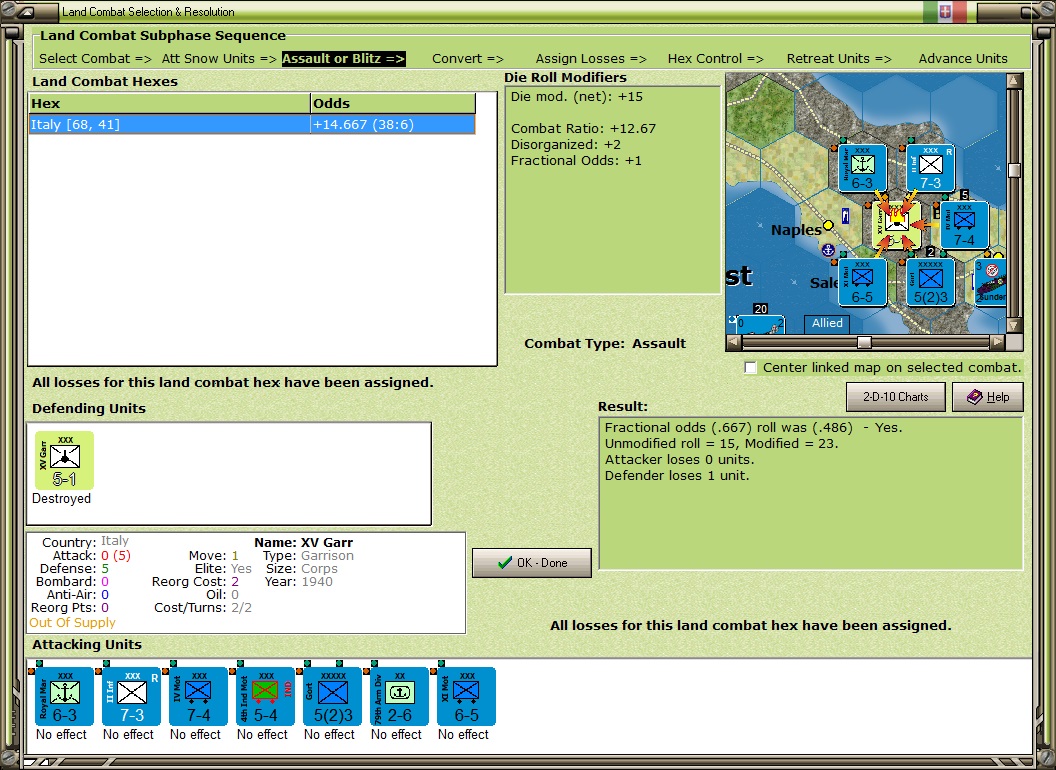The image size is (1056, 770).
Task: Select the Gort 5(2)3 attacking unit
Action: [332, 697]
